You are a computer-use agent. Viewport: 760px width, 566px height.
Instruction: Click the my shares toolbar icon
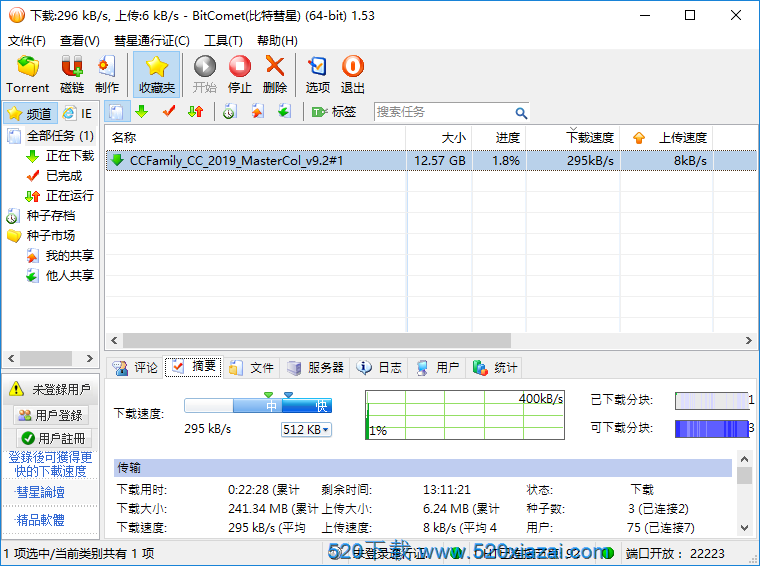257,112
